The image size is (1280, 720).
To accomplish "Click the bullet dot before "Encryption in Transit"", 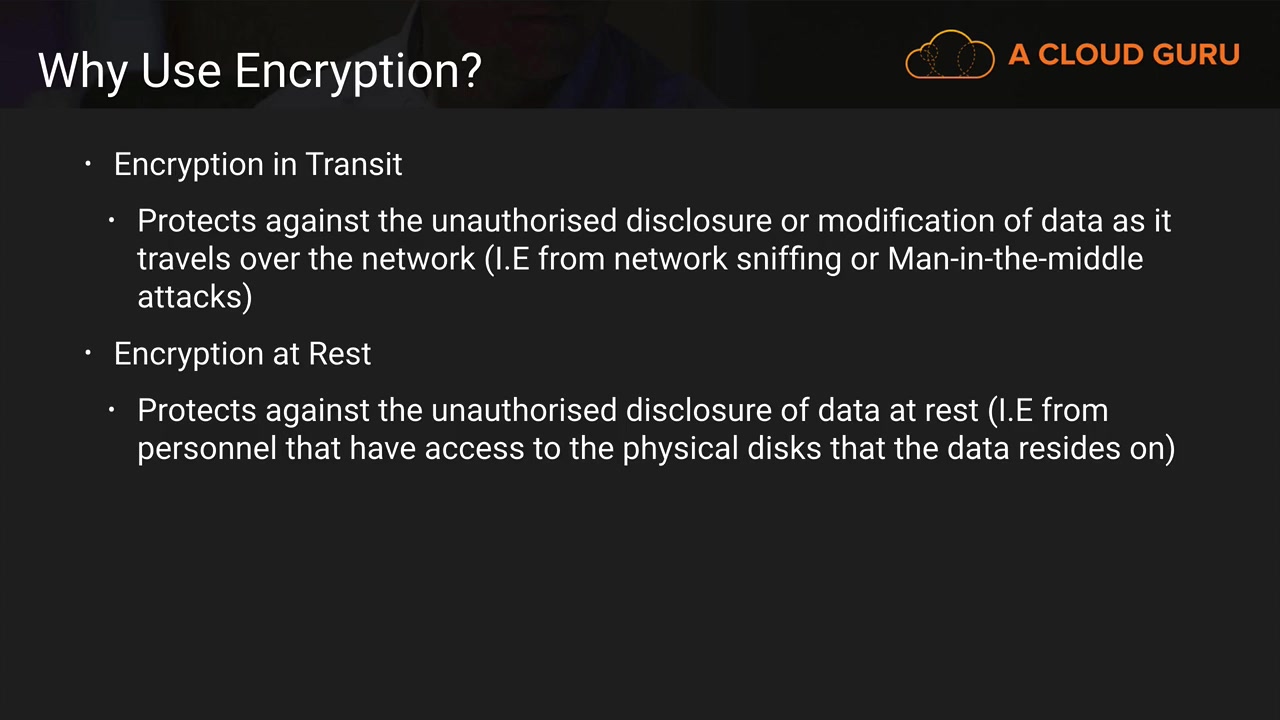I will (88, 163).
